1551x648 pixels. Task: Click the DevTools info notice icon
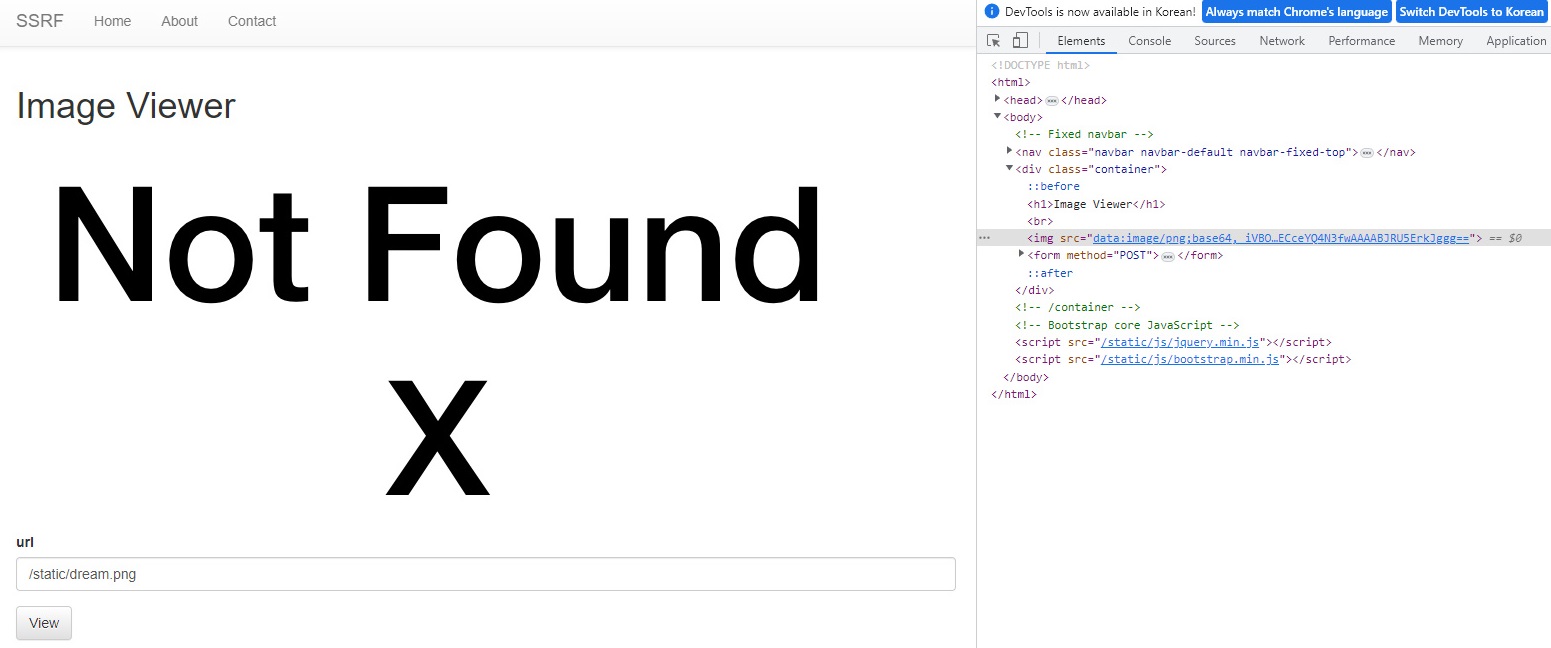point(992,12)
